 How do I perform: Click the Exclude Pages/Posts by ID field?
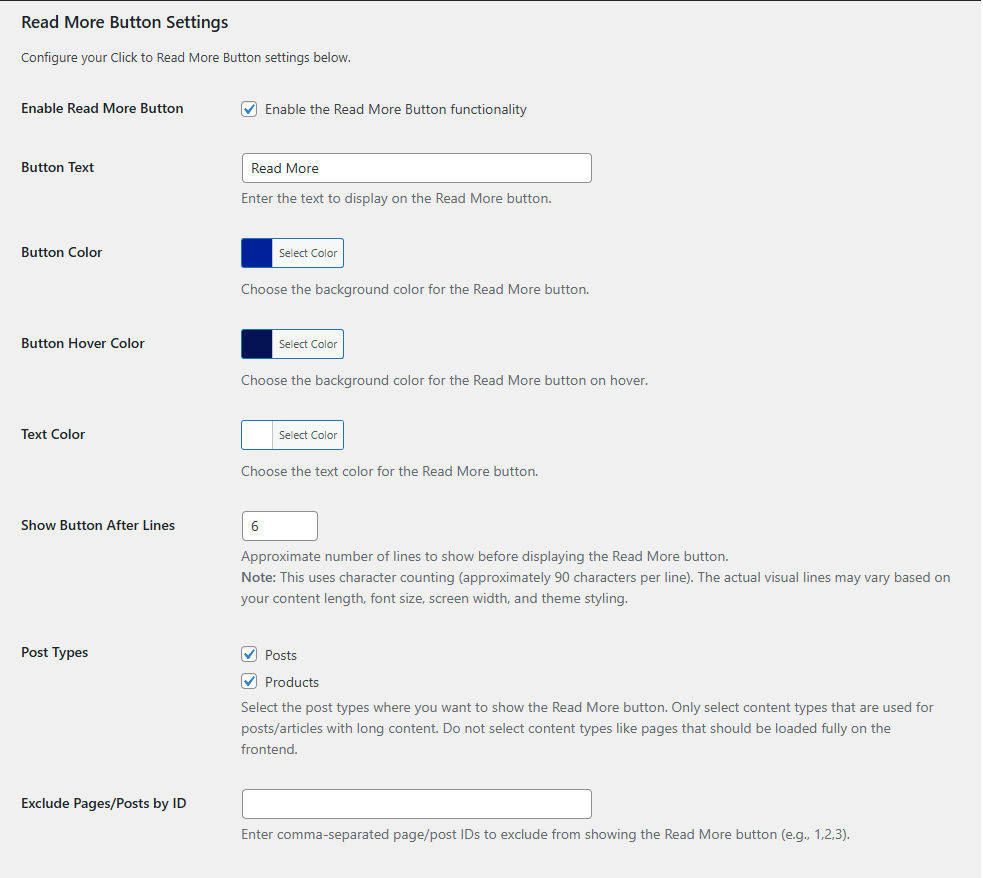pos(416,803)
